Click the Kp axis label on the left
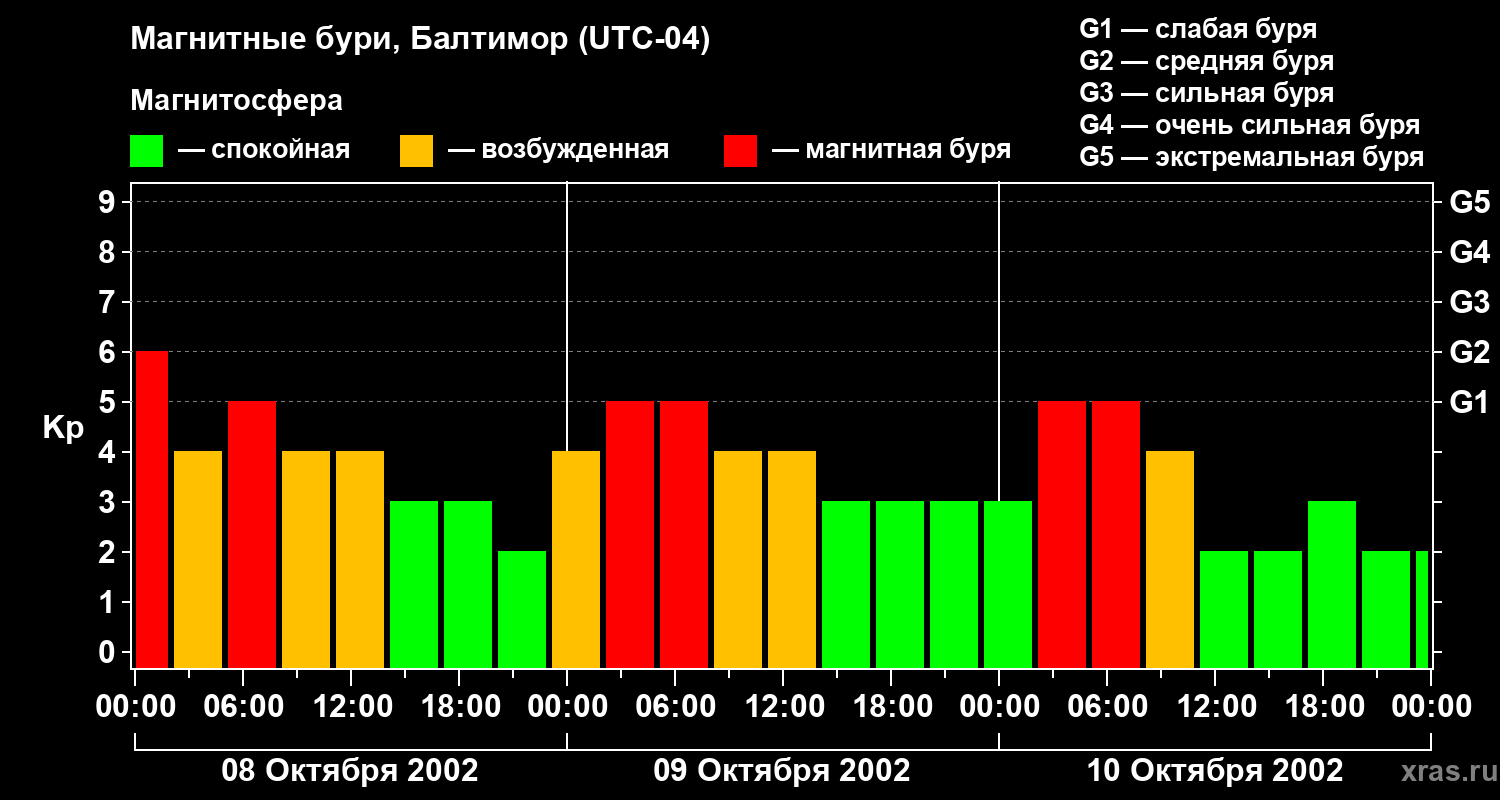 (63, 428)
